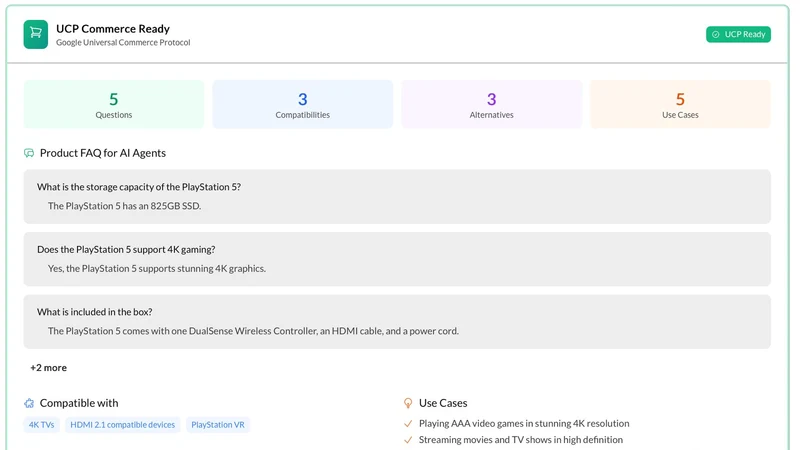Click checkmark beside Playing AAA video games
The width and height of the screenshot is (800, 450).
tap(408, 423)
